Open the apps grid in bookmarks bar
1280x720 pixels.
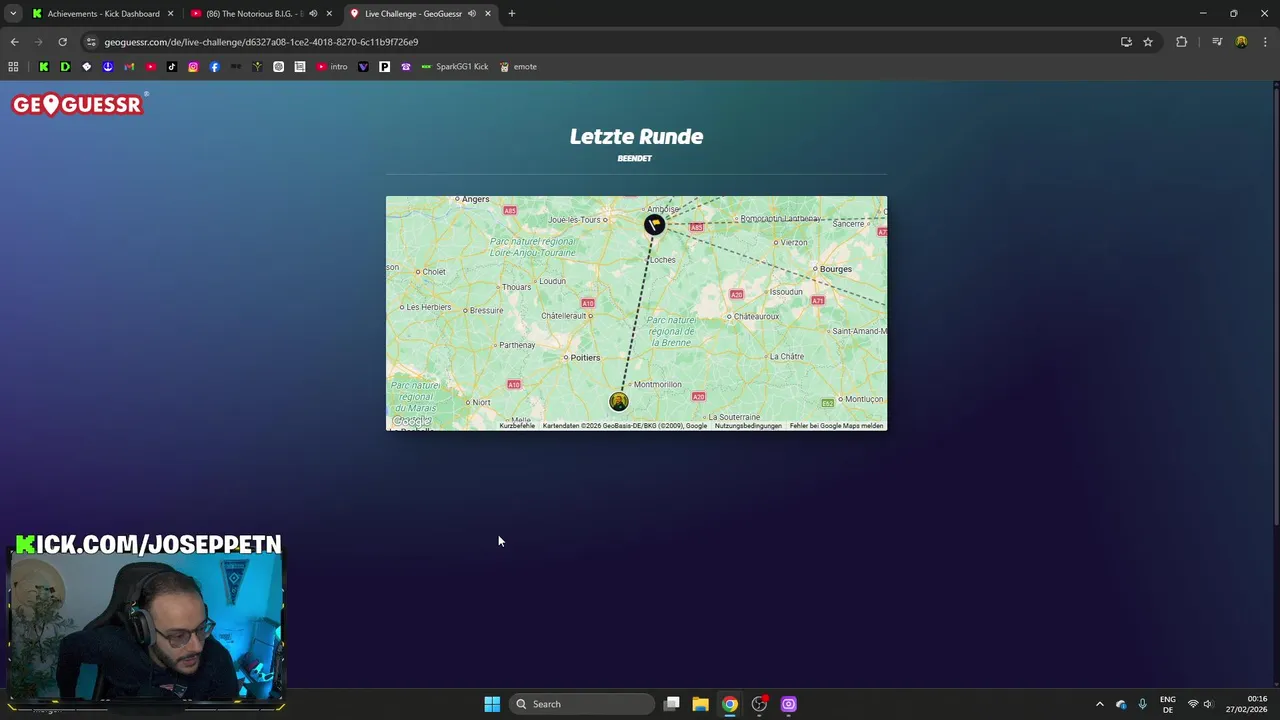[x=13, y=67]
